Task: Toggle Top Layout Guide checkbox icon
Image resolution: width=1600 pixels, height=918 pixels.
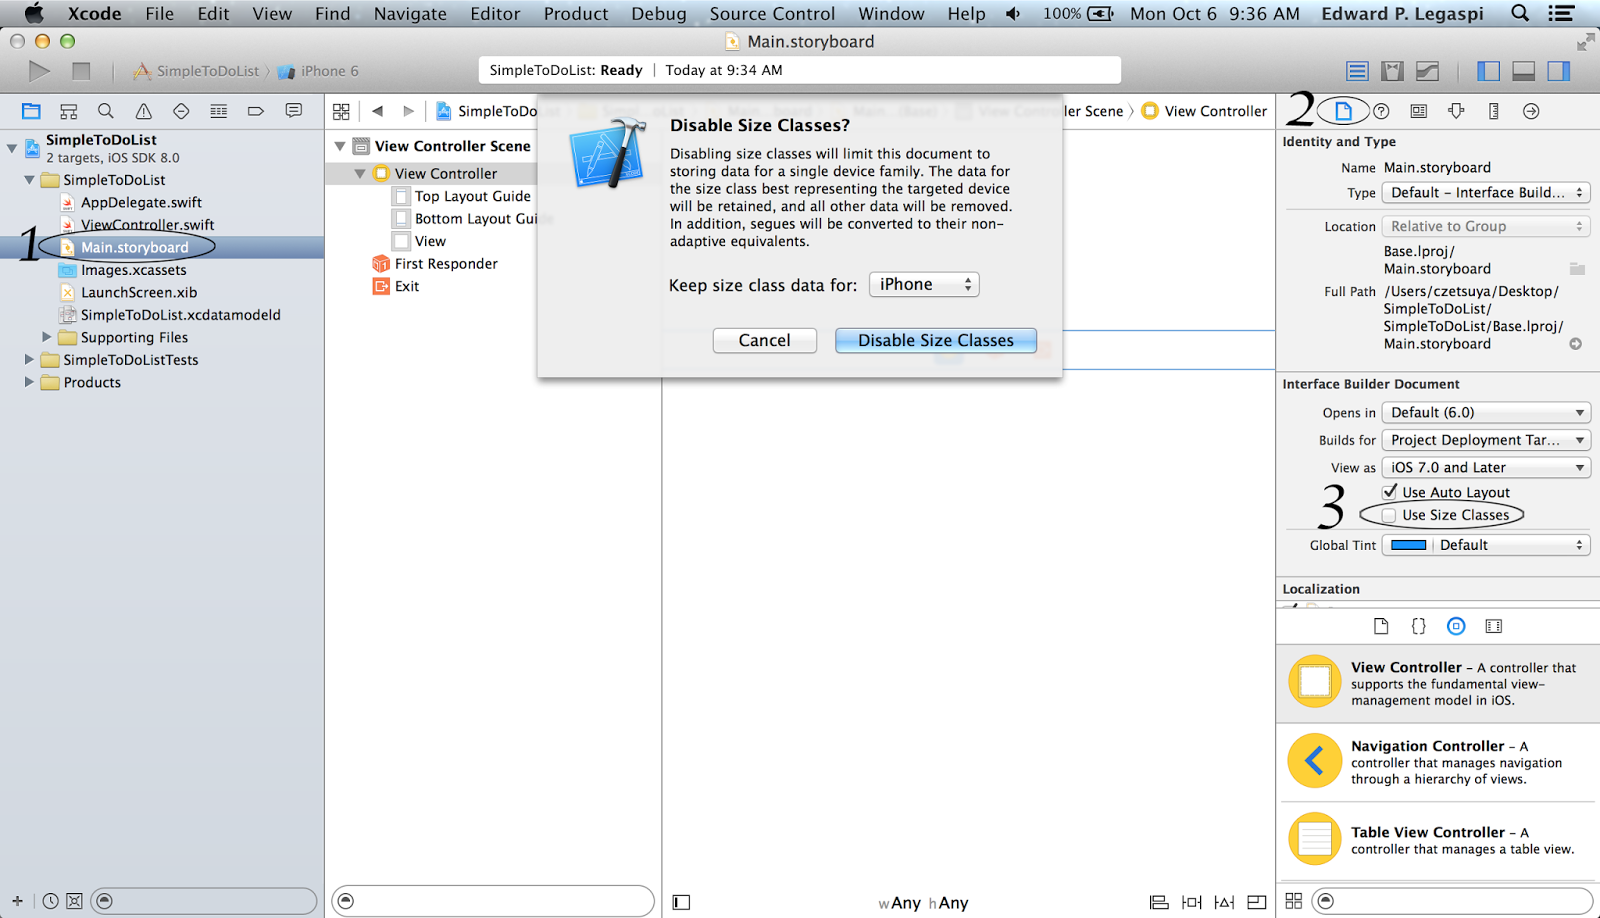Action: pos(401,196)
